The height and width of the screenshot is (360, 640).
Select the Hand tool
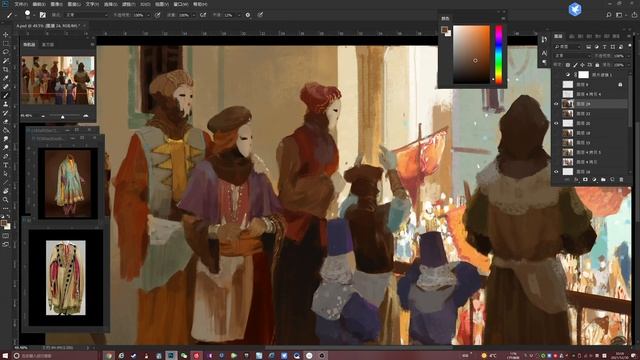point(6,191)
